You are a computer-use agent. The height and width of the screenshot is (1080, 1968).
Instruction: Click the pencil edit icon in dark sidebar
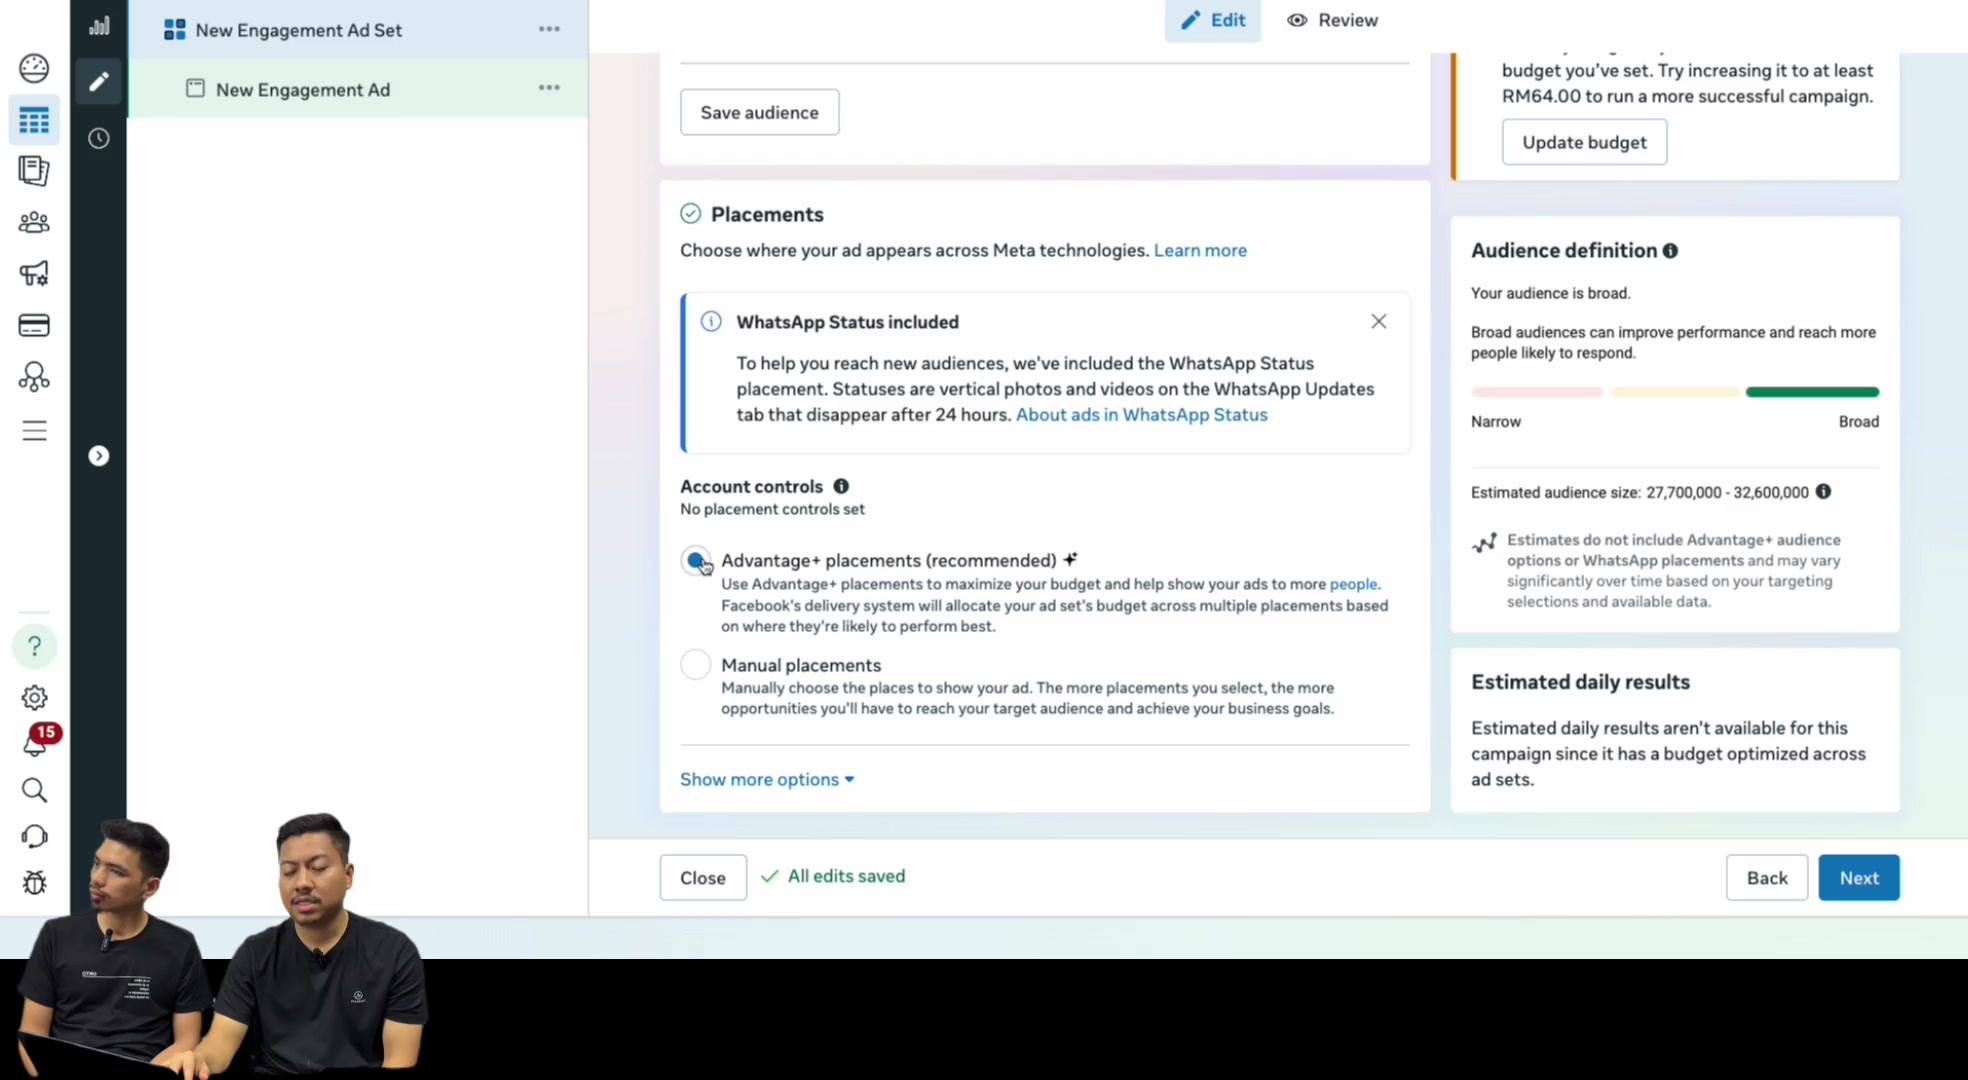(x=98, y=82)
